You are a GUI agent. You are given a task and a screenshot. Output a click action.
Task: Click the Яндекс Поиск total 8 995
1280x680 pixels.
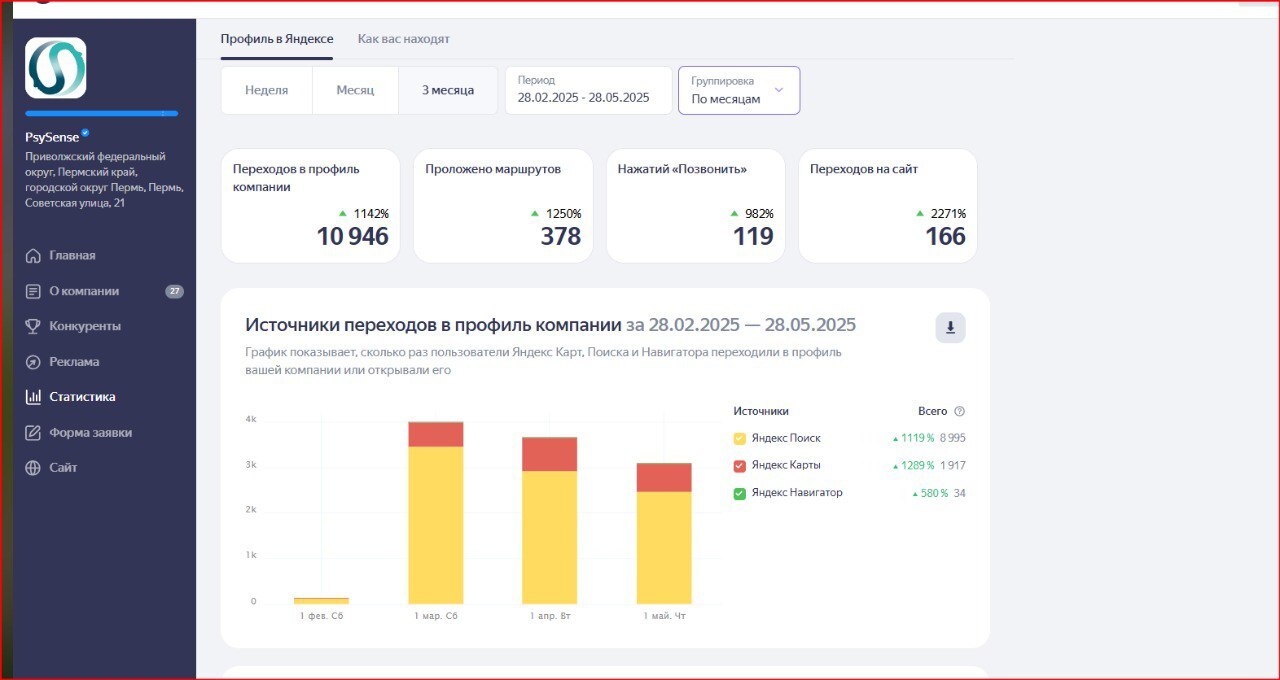[x=952, y=439]
